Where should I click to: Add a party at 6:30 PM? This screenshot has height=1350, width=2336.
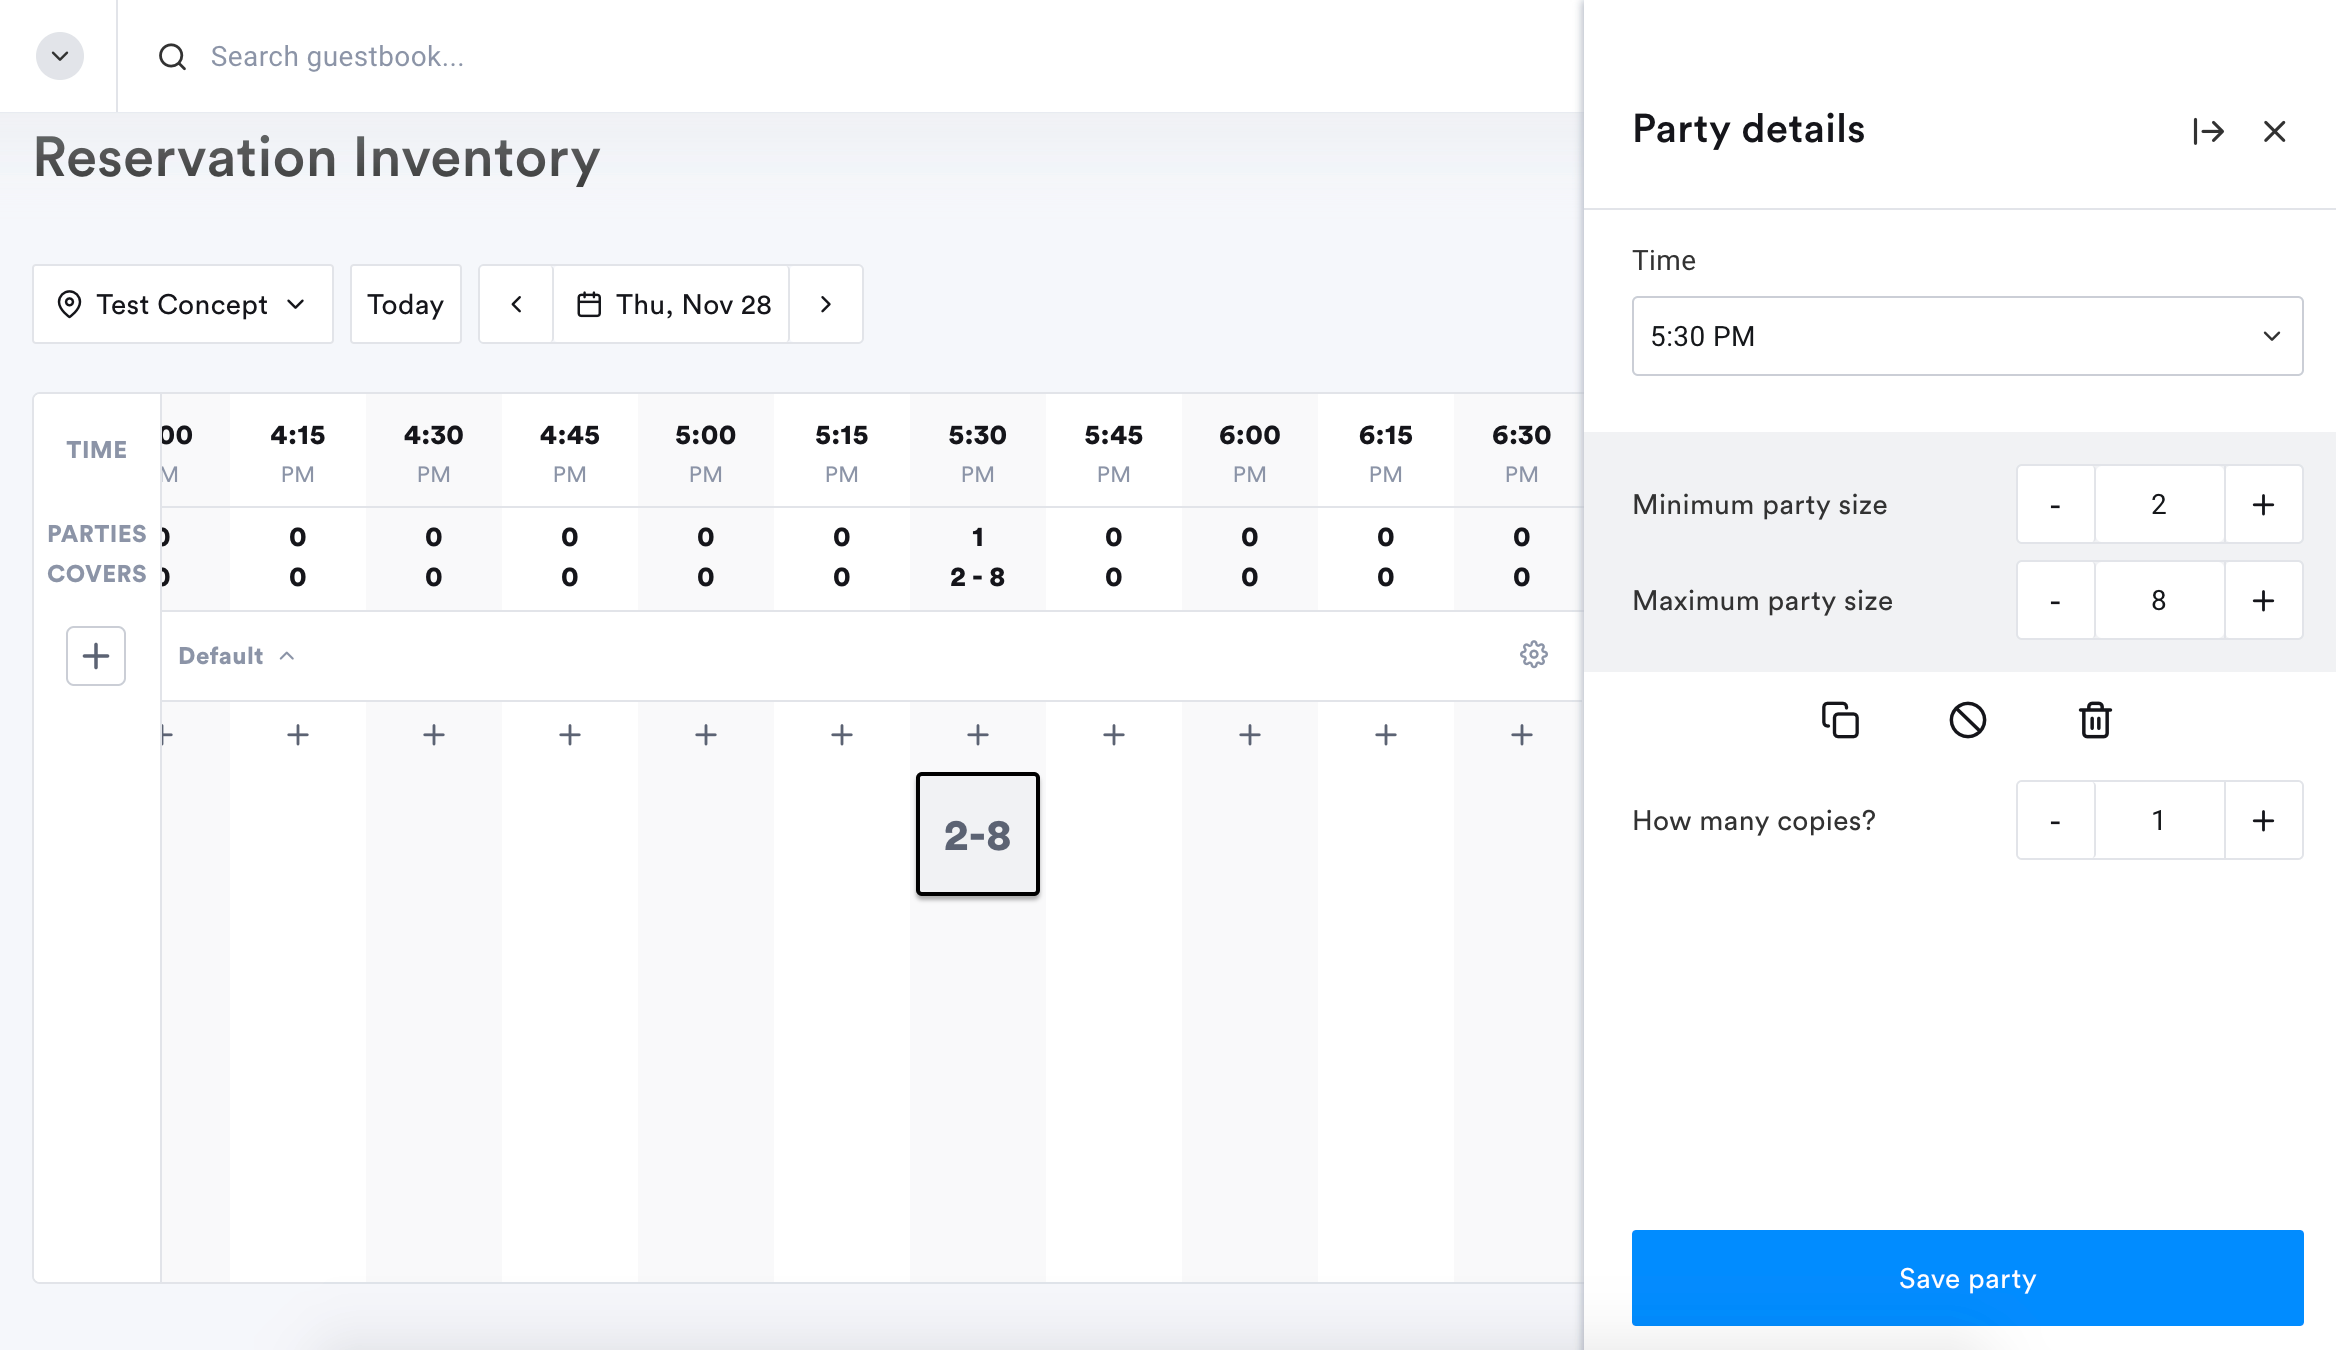(1522, 735)
